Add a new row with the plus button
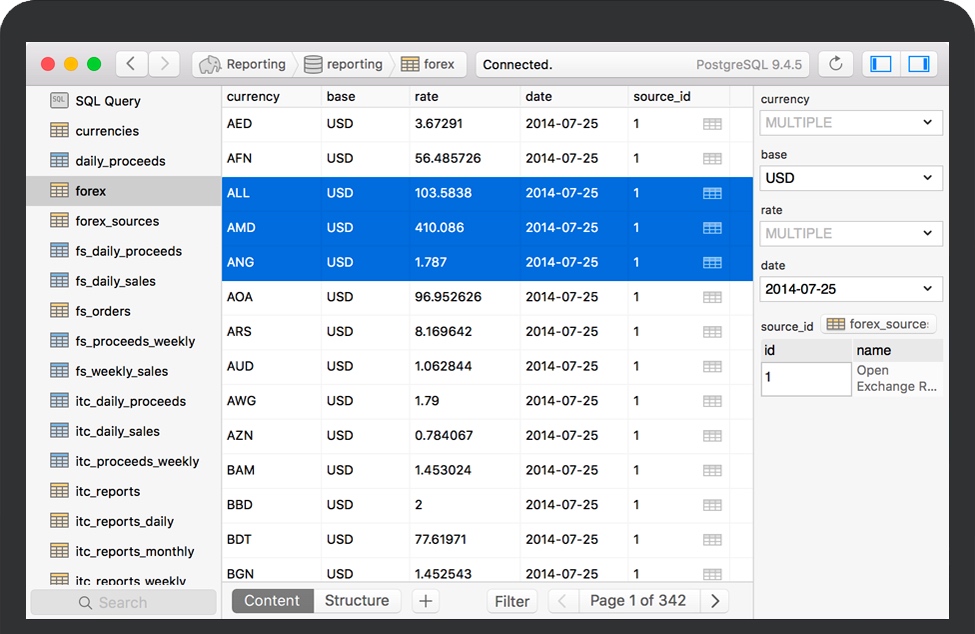The image size is (975, 634). (425, 601)
